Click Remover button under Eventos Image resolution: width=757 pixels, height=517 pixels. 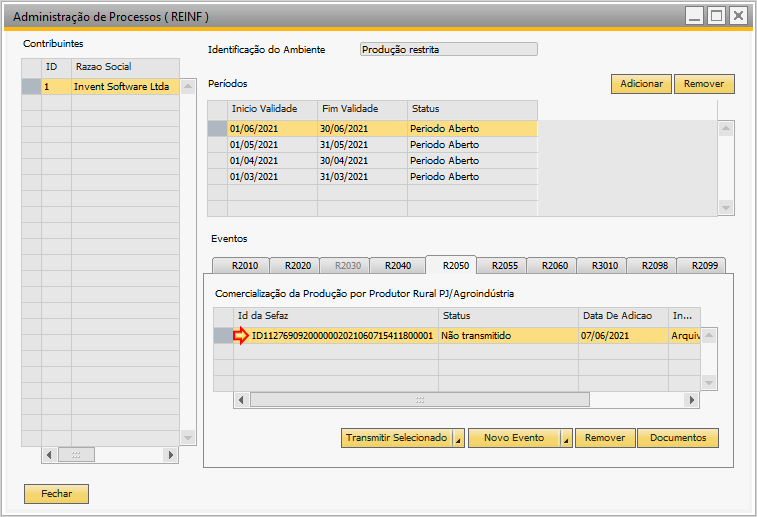(x=605, y=438)
